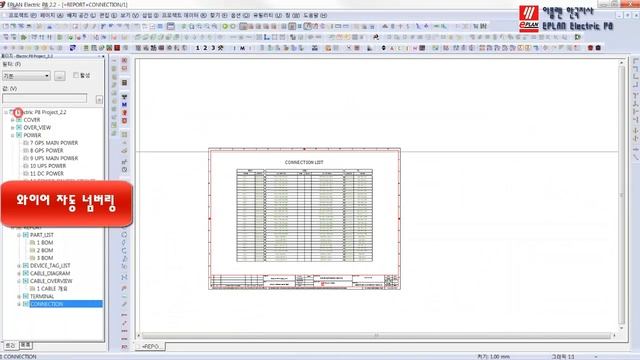640x360 pixels.
Task: Collapse the Electric P8 Project_2.2 root node
Action: pos(6,112)
